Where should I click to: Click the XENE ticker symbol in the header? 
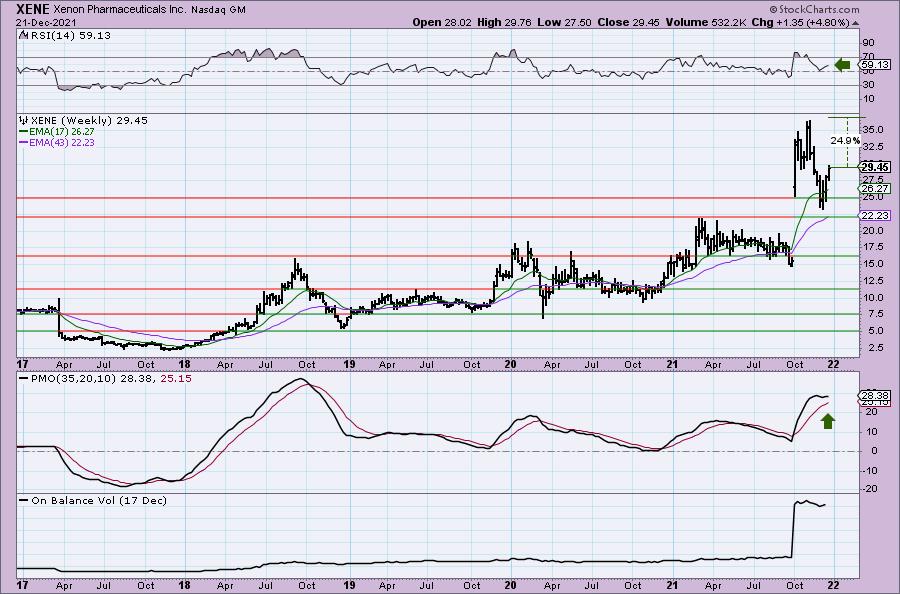click(33, 9)
